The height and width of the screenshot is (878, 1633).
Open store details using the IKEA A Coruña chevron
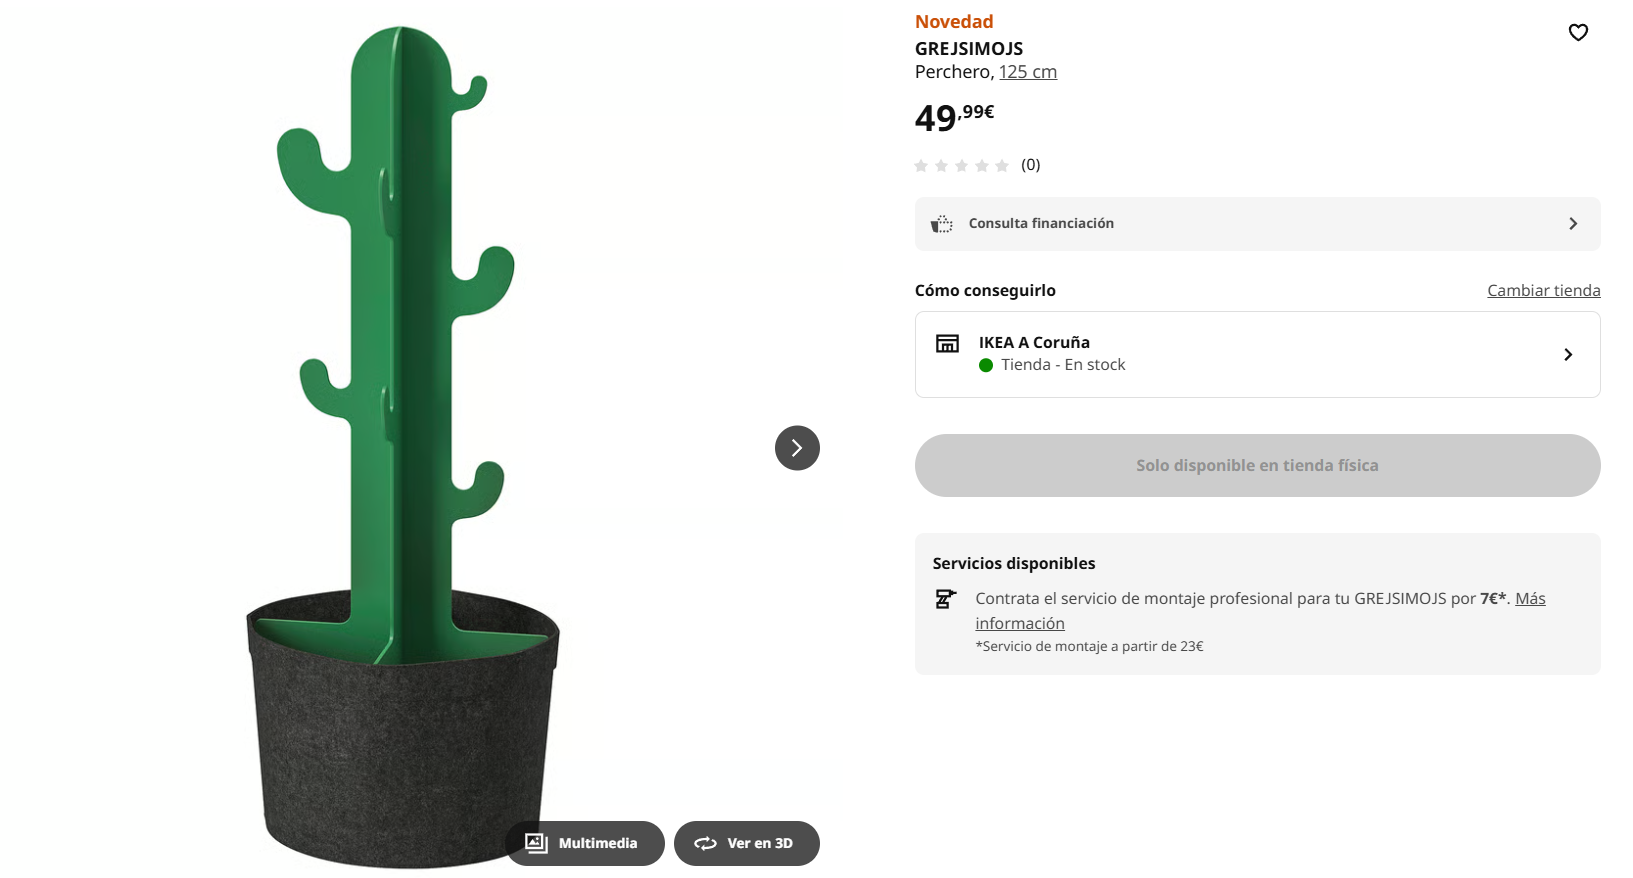1567,355
